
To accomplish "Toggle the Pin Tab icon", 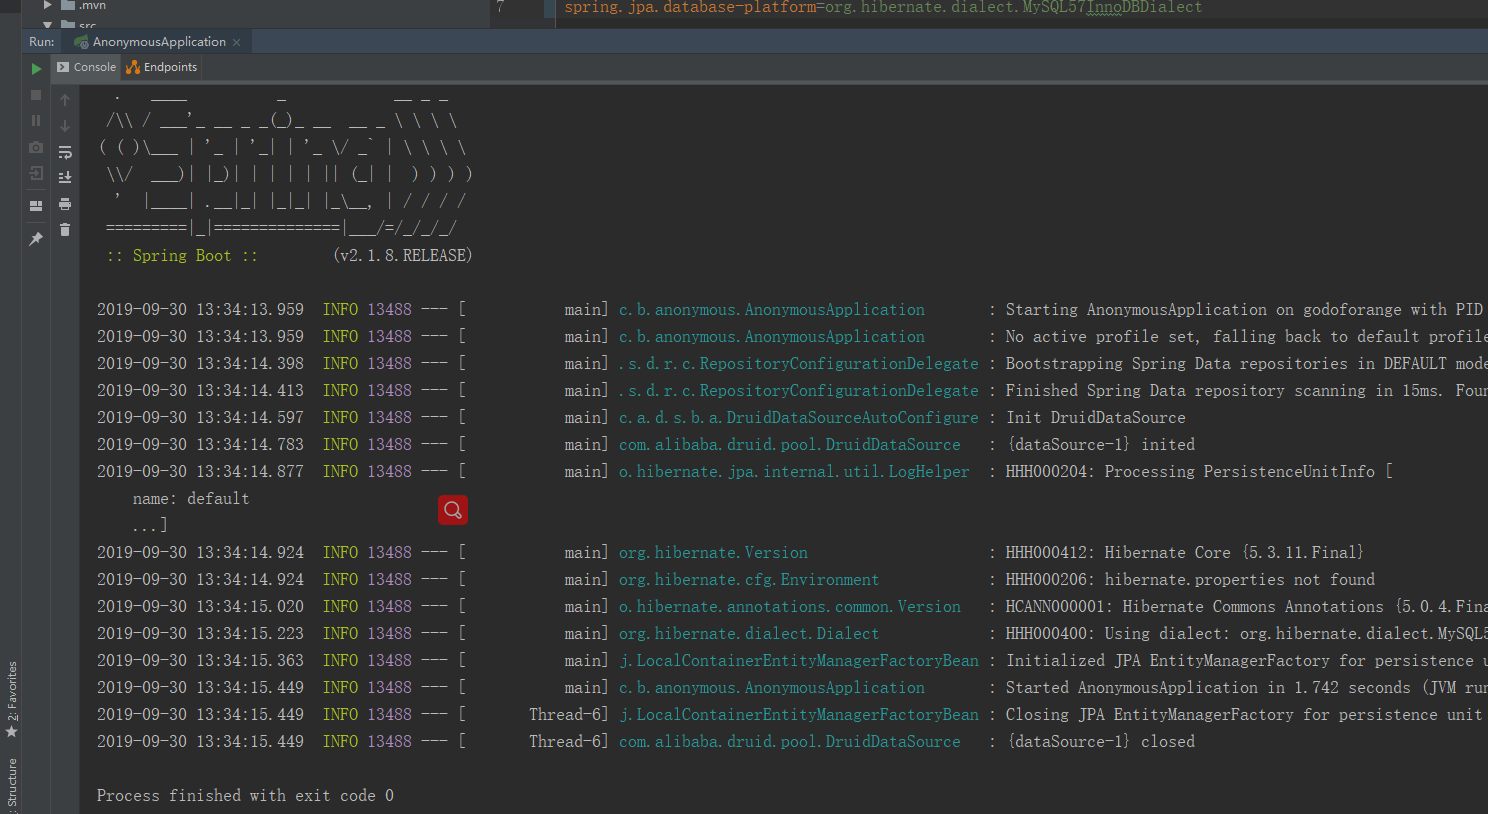I will pyautogui.click(x=36, y=239).
